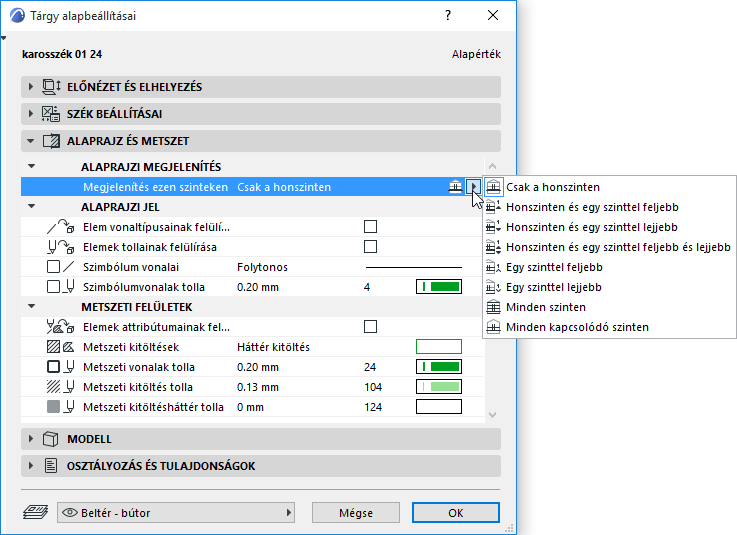Toggle the eye icon on Beltér - bútor layer
Viewport: 737px width, 535px height.
click(x=70, y=512)
